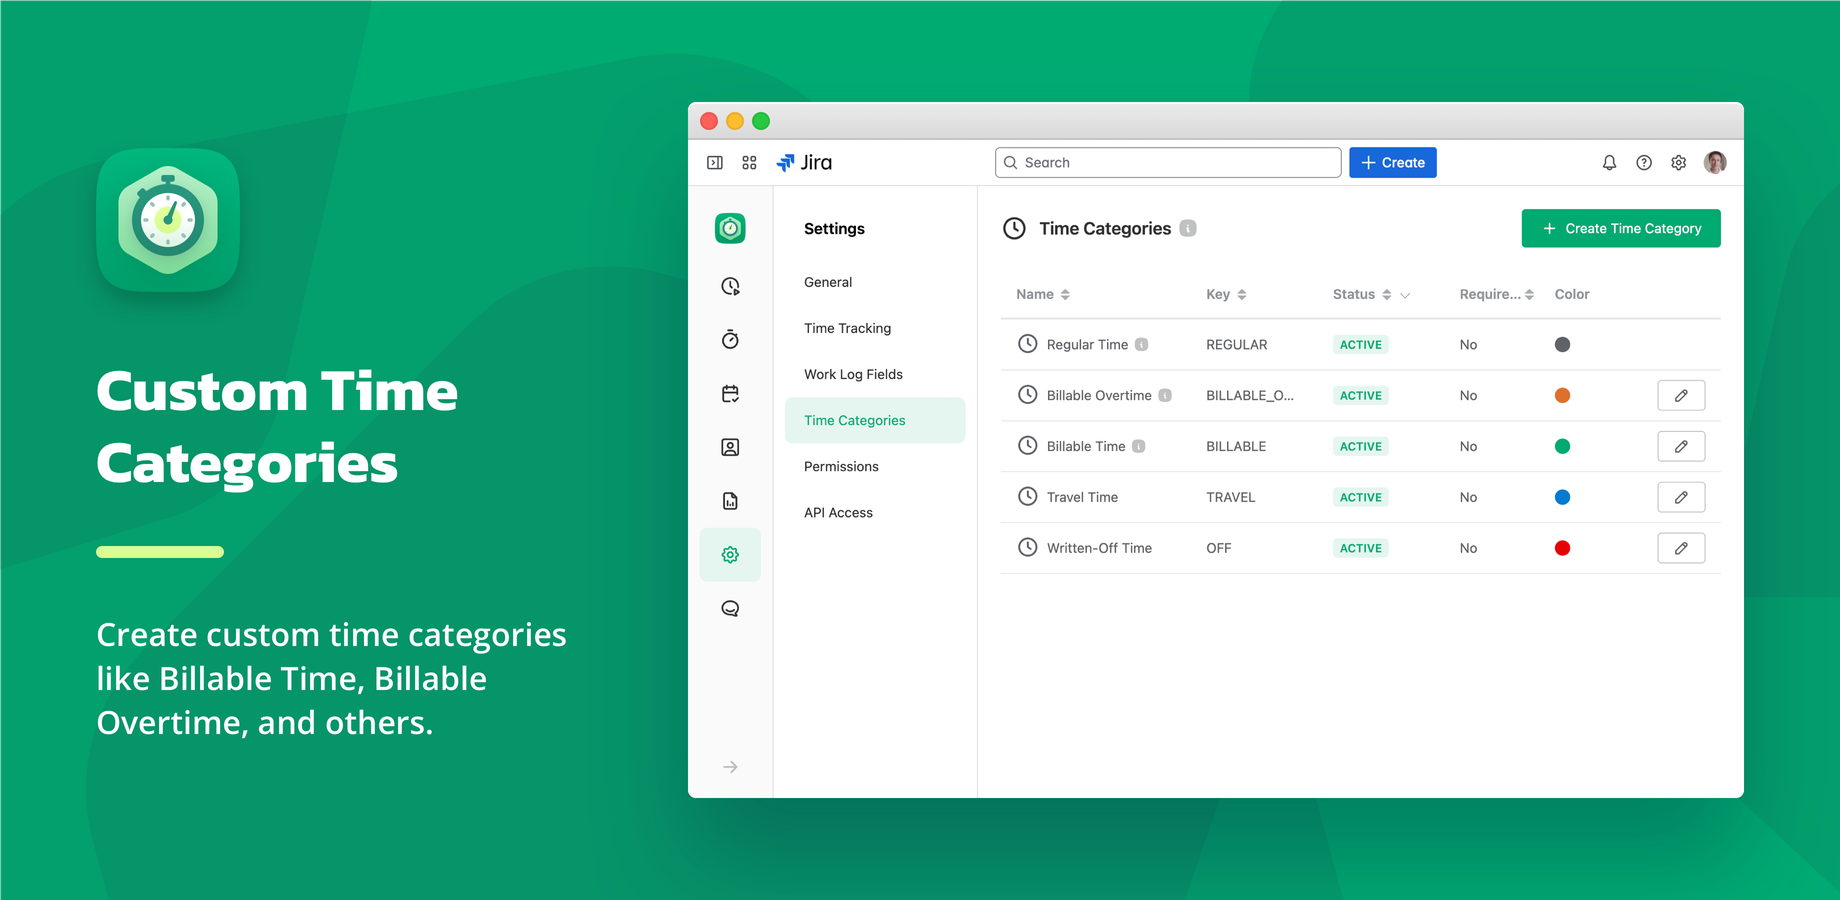The image size is (1840, 900).
Task: Click info icon next to Time Categories heading
Action: [x=1188, y=228]
